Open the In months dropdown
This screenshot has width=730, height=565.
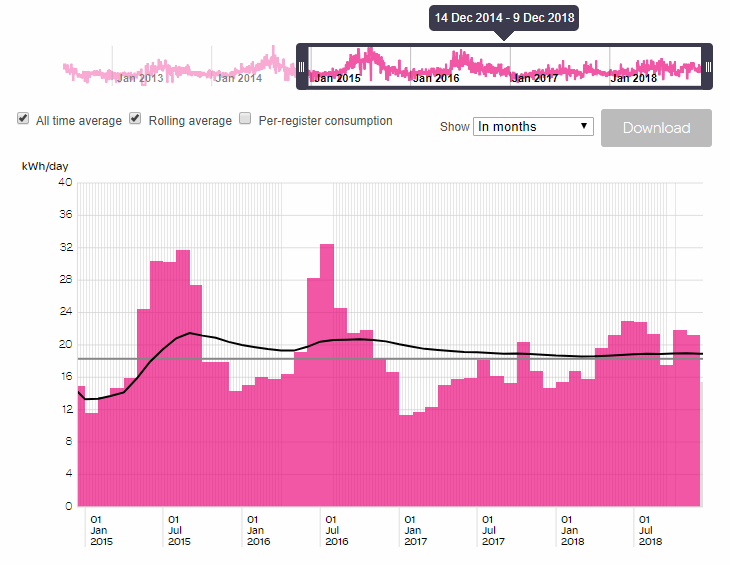534,127
